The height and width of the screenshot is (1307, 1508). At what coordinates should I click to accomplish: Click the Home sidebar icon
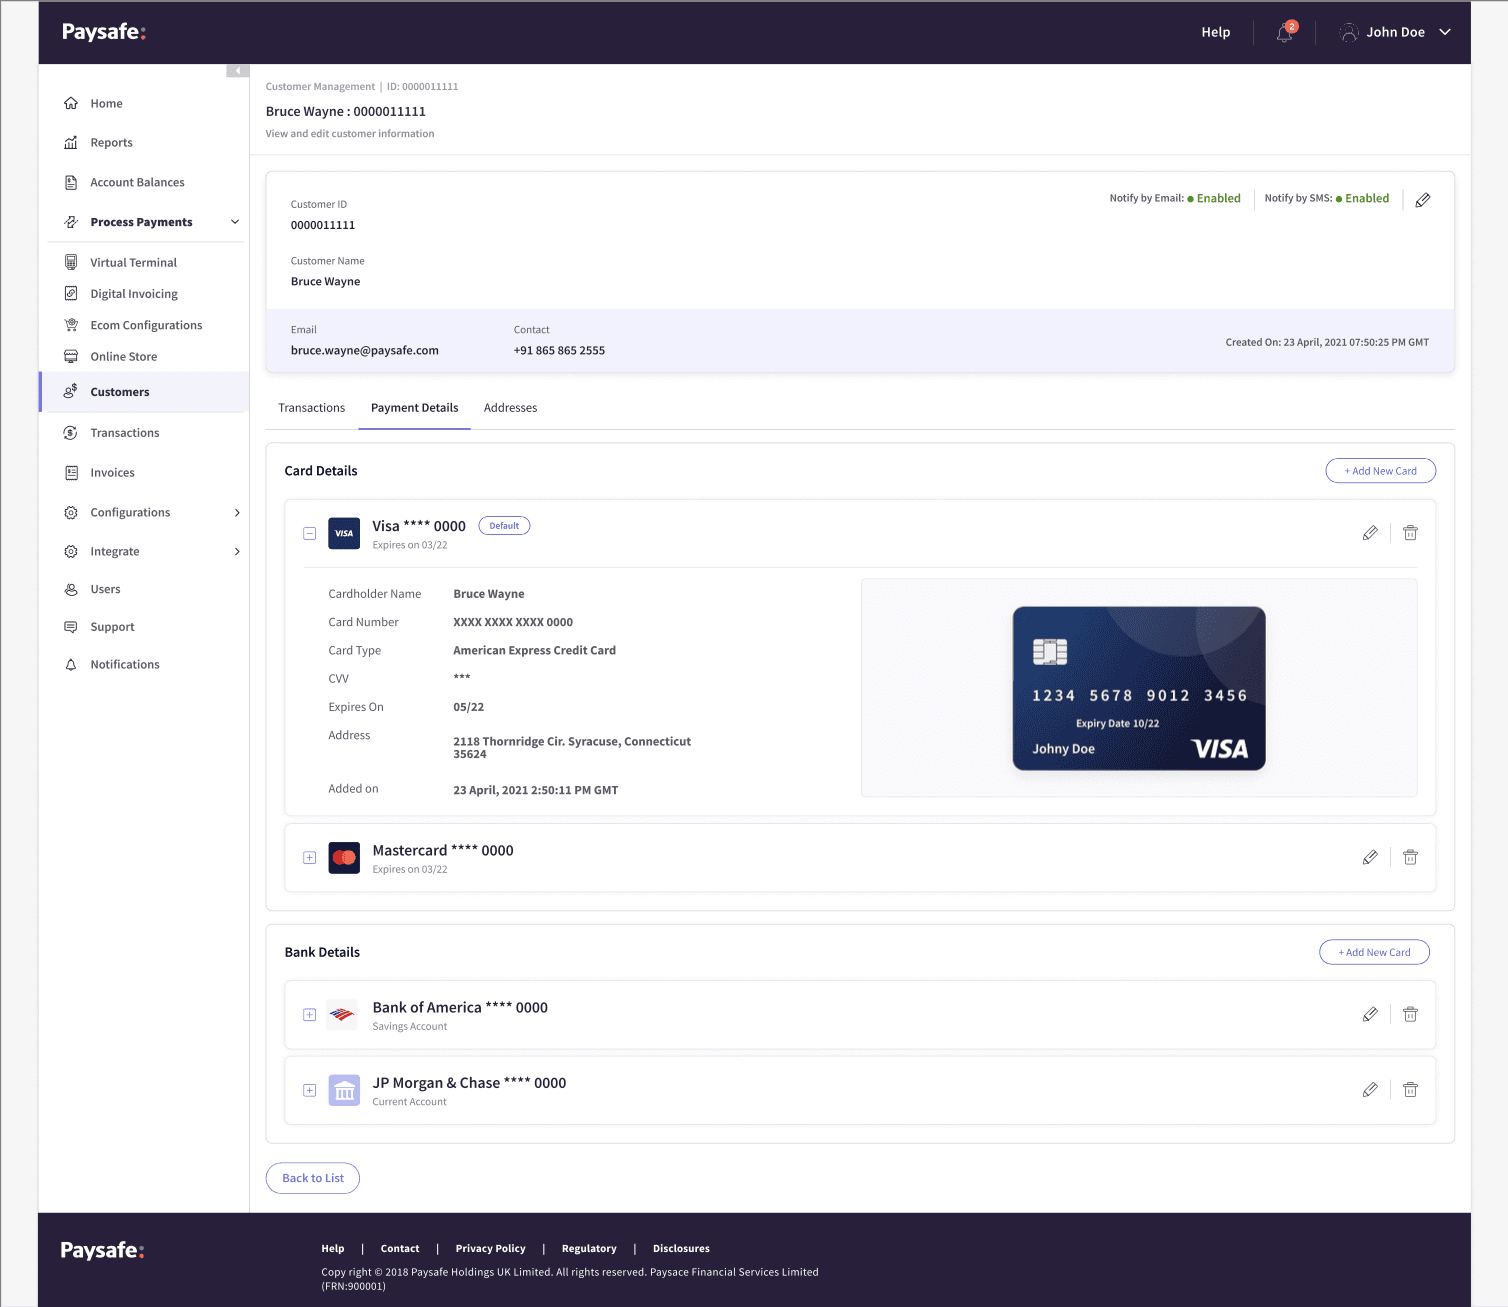click(x=71, y=103)
